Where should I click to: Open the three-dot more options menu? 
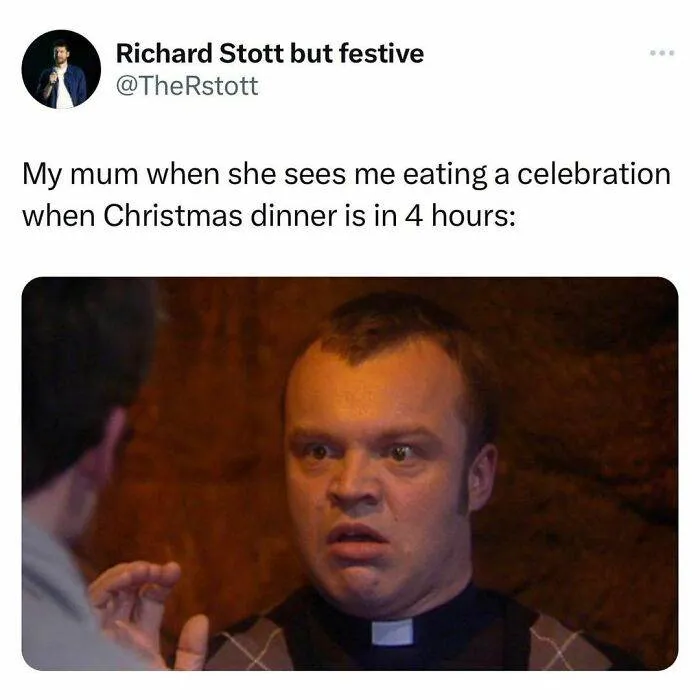point(662,53)
